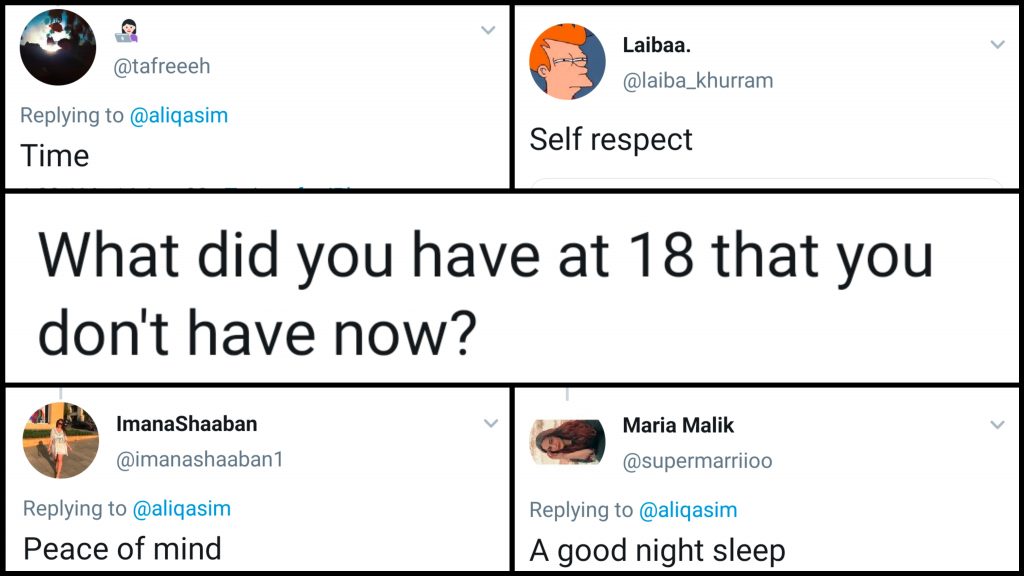Click @aliqasim in tafreeeh's reply
Screen dimensions: 1024x576
tap(179, 115)
